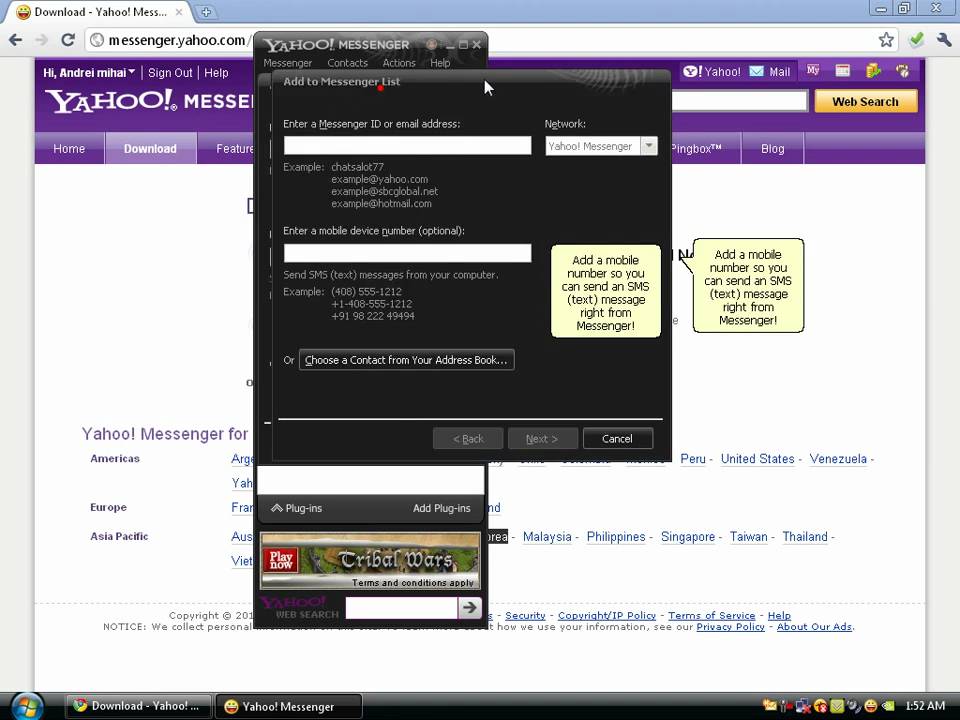Open Mail via envelope icon
The image size is (960, 720).
[x=757, y=72]
